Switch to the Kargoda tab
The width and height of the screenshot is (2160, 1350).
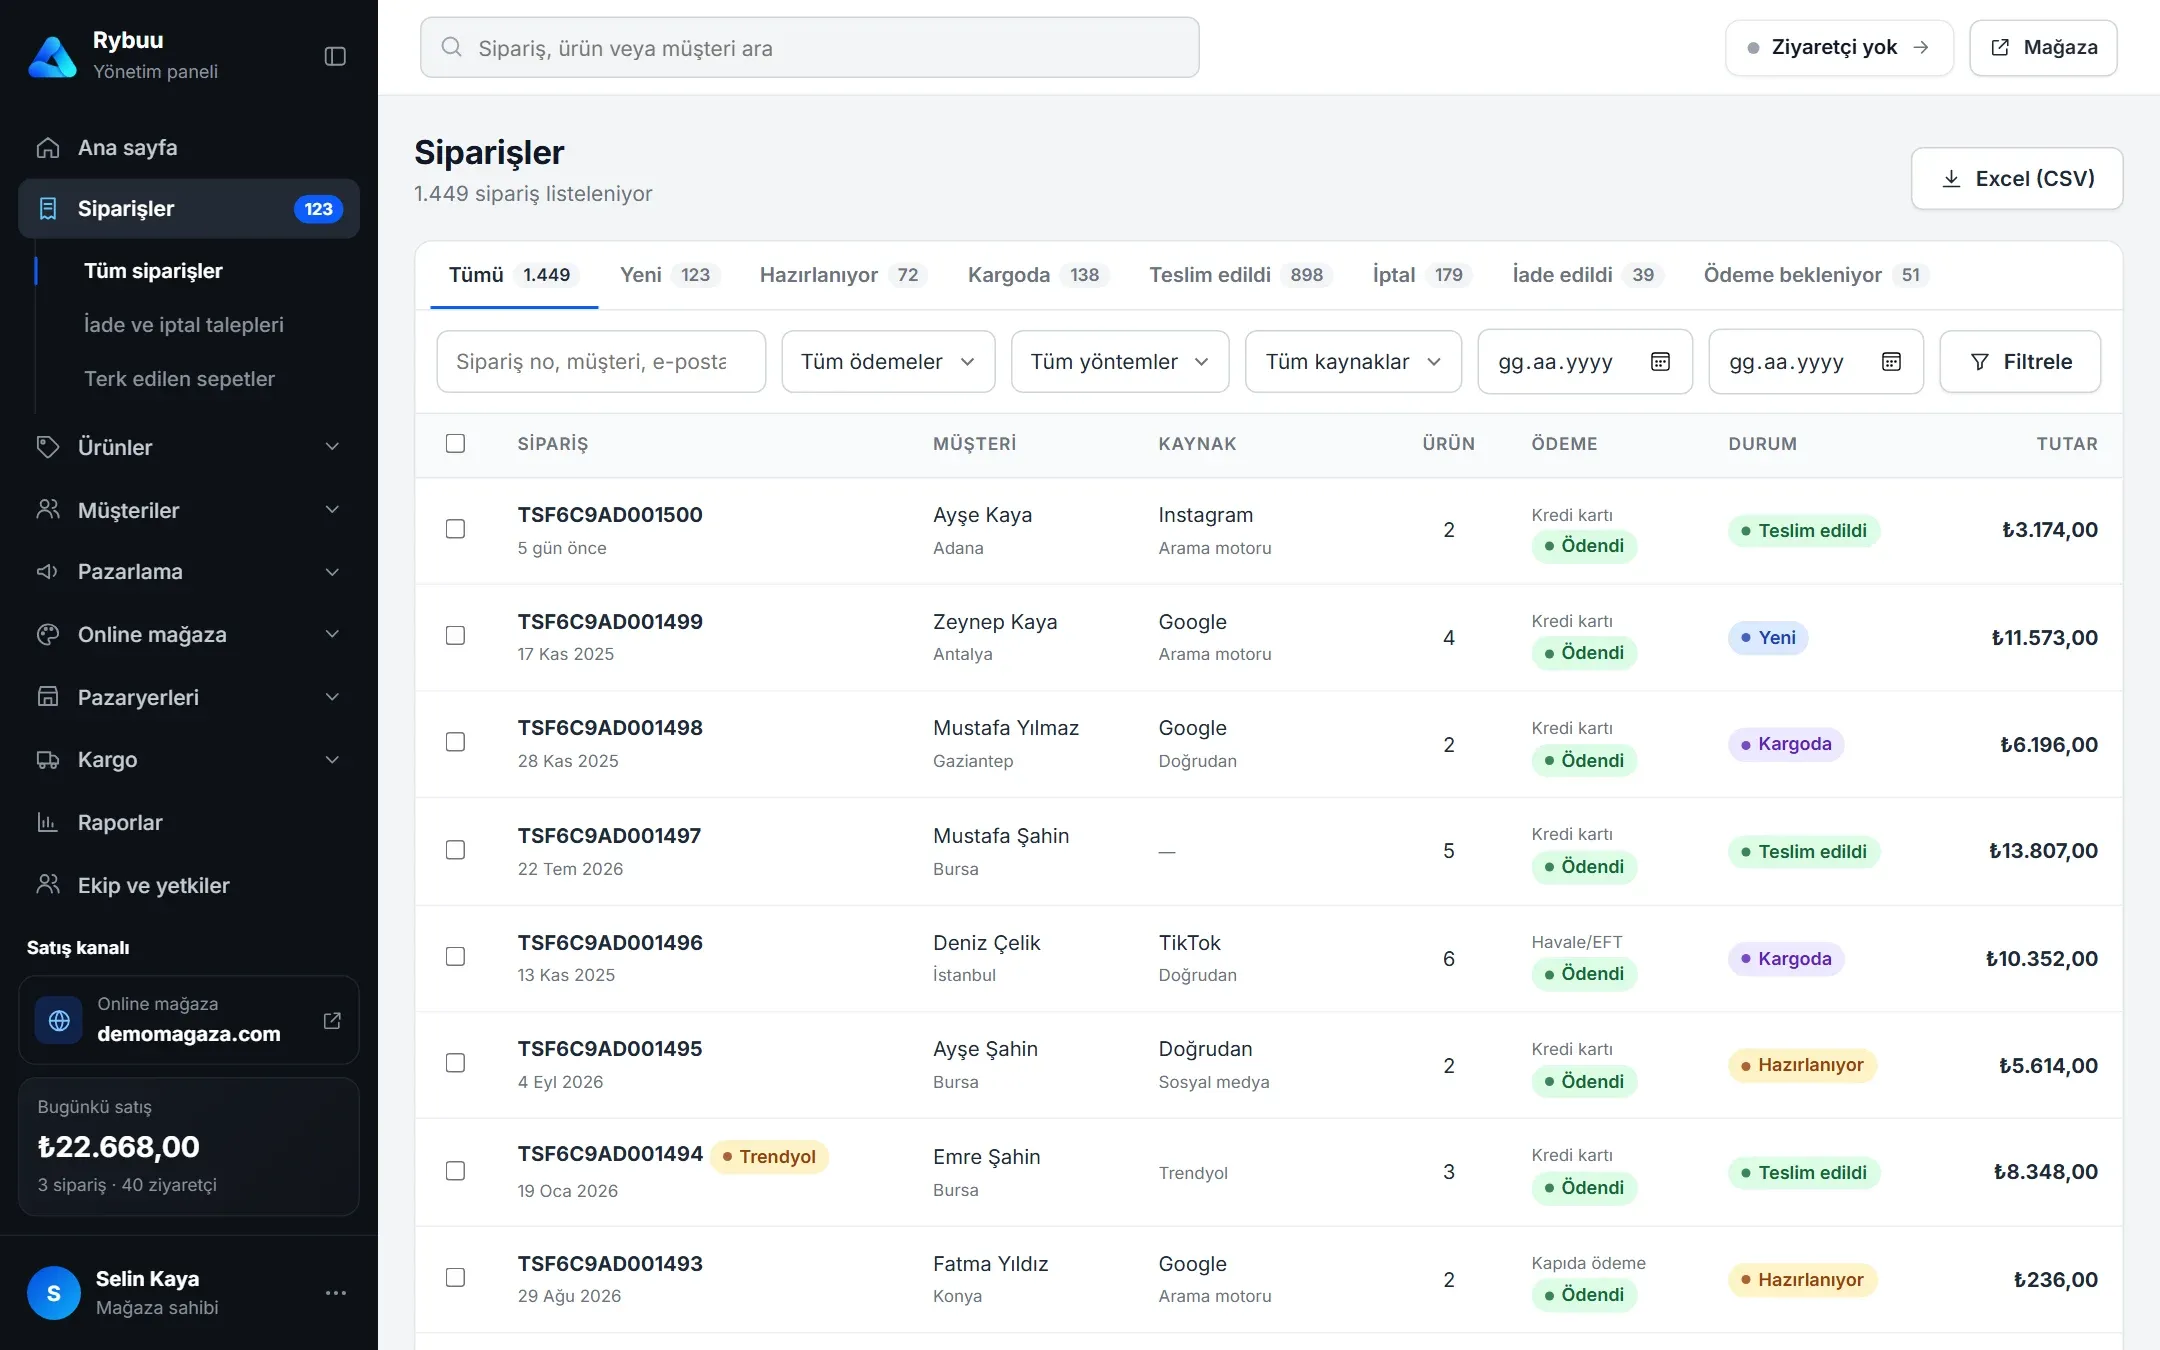(1038, 275)
